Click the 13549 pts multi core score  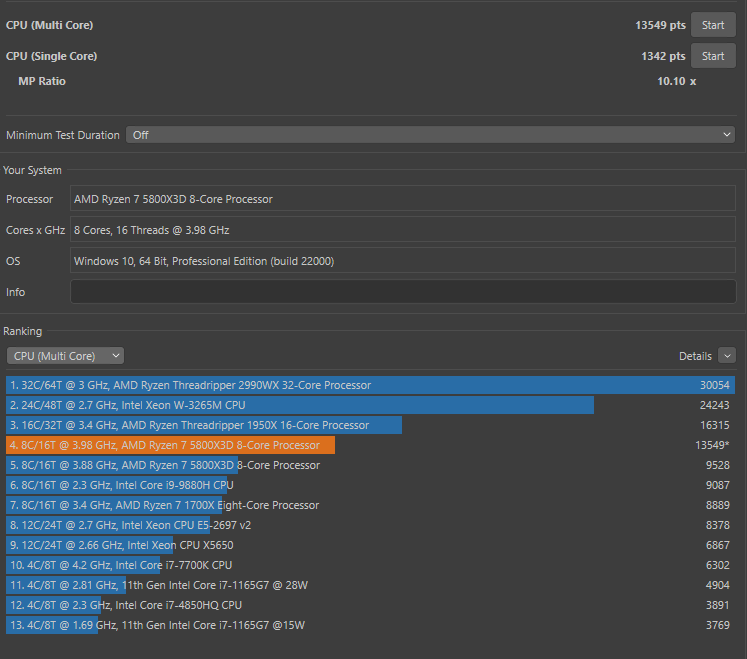(660, 25)
